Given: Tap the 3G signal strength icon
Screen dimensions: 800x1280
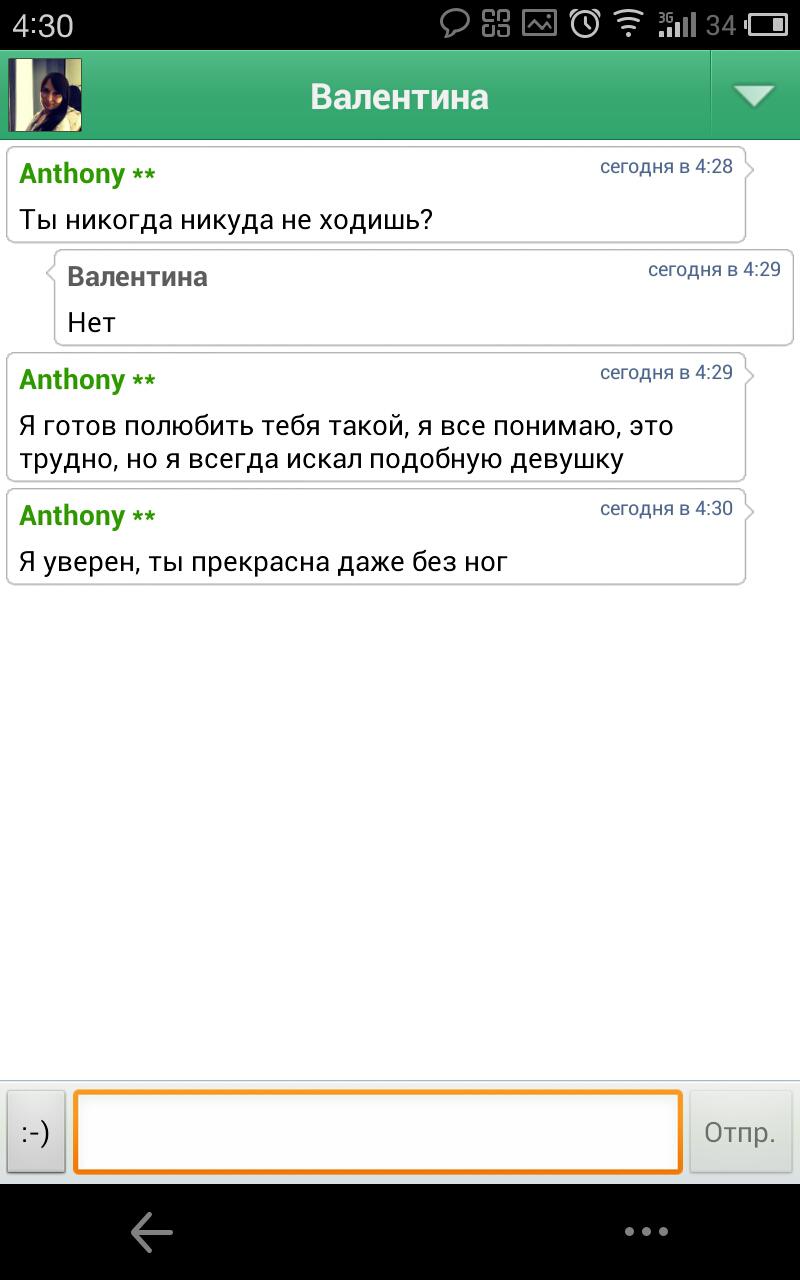Looking at the screenshot, I should coord(676,23).
